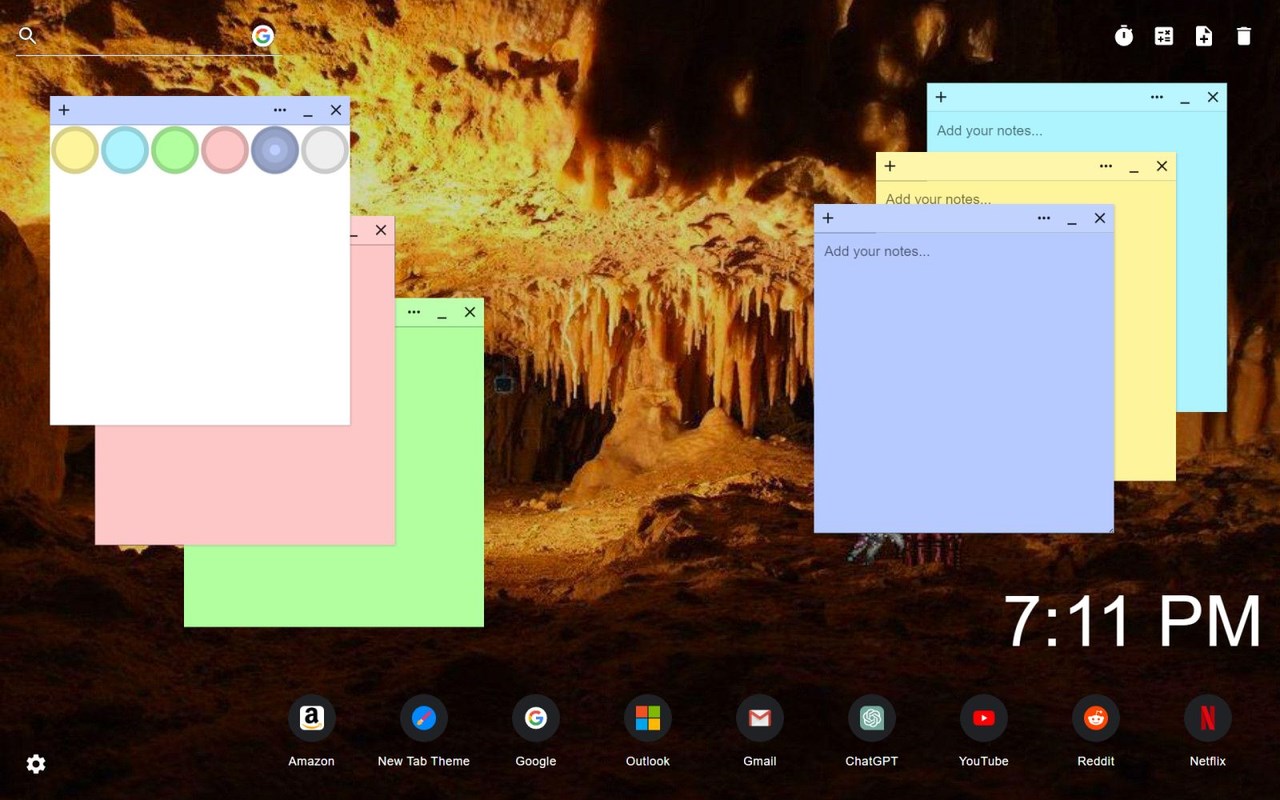Click the cyan note's 'Add your notes...' text area
The height and width of the screenshot is (800, 1280).
pos(1077,131)
